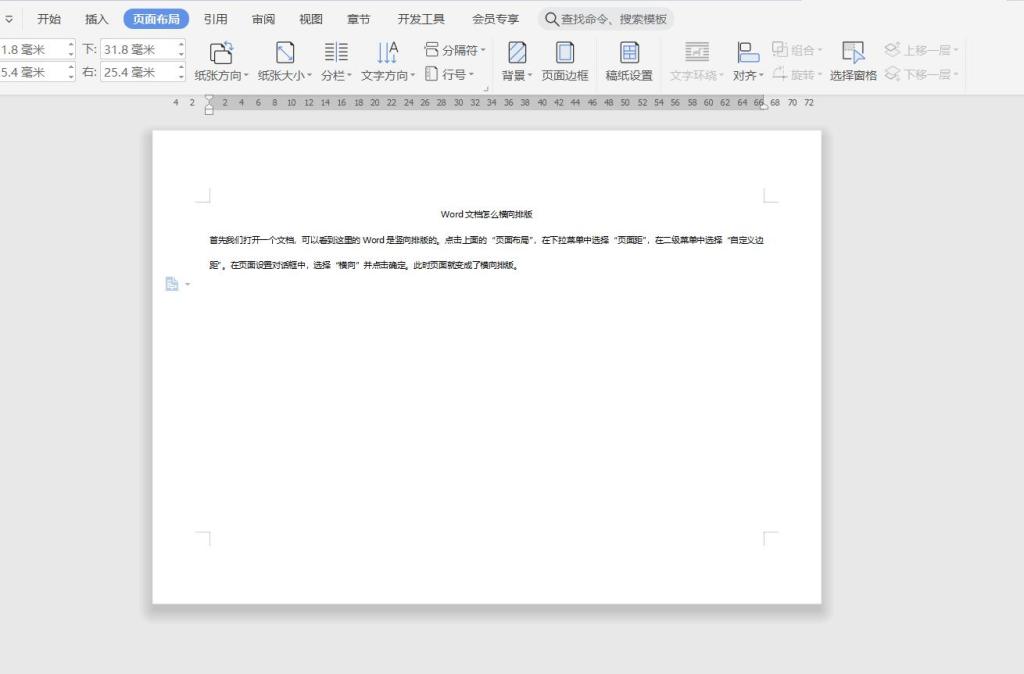Switch to the 插入 (Insert) tab

(97, 19)
